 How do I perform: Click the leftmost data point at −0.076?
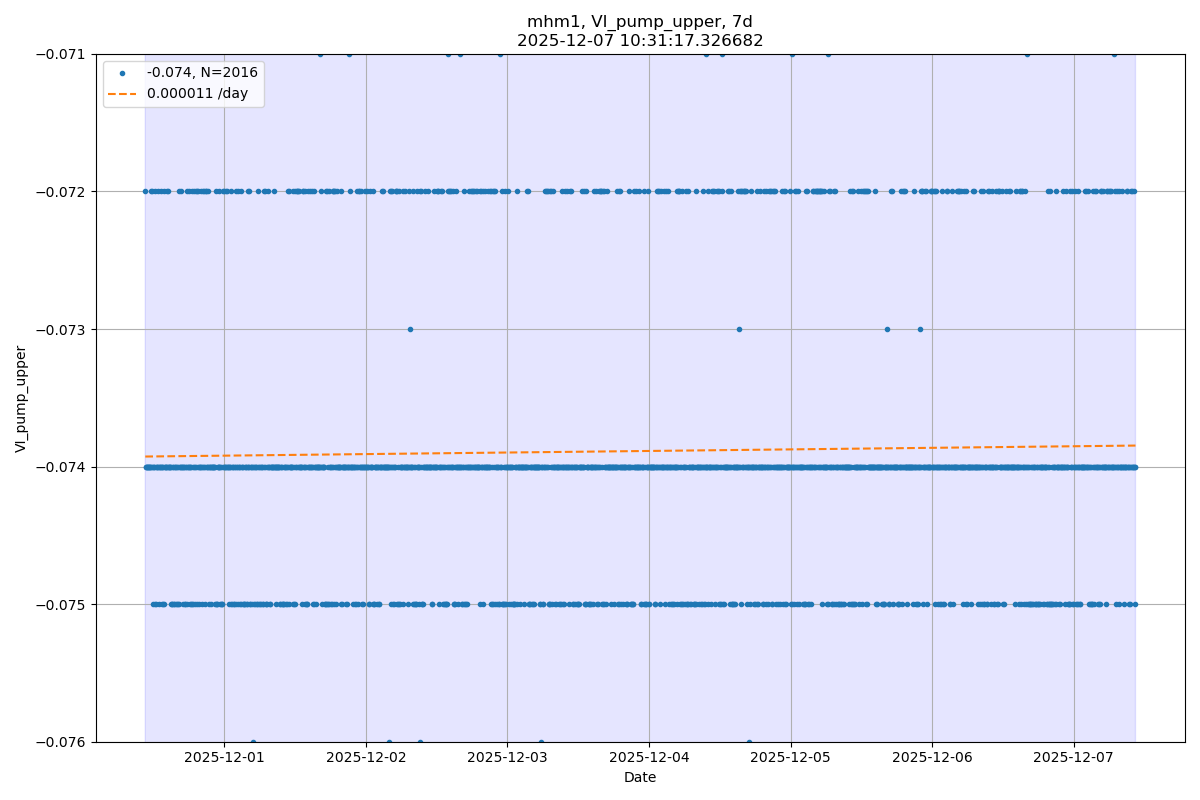253,742
